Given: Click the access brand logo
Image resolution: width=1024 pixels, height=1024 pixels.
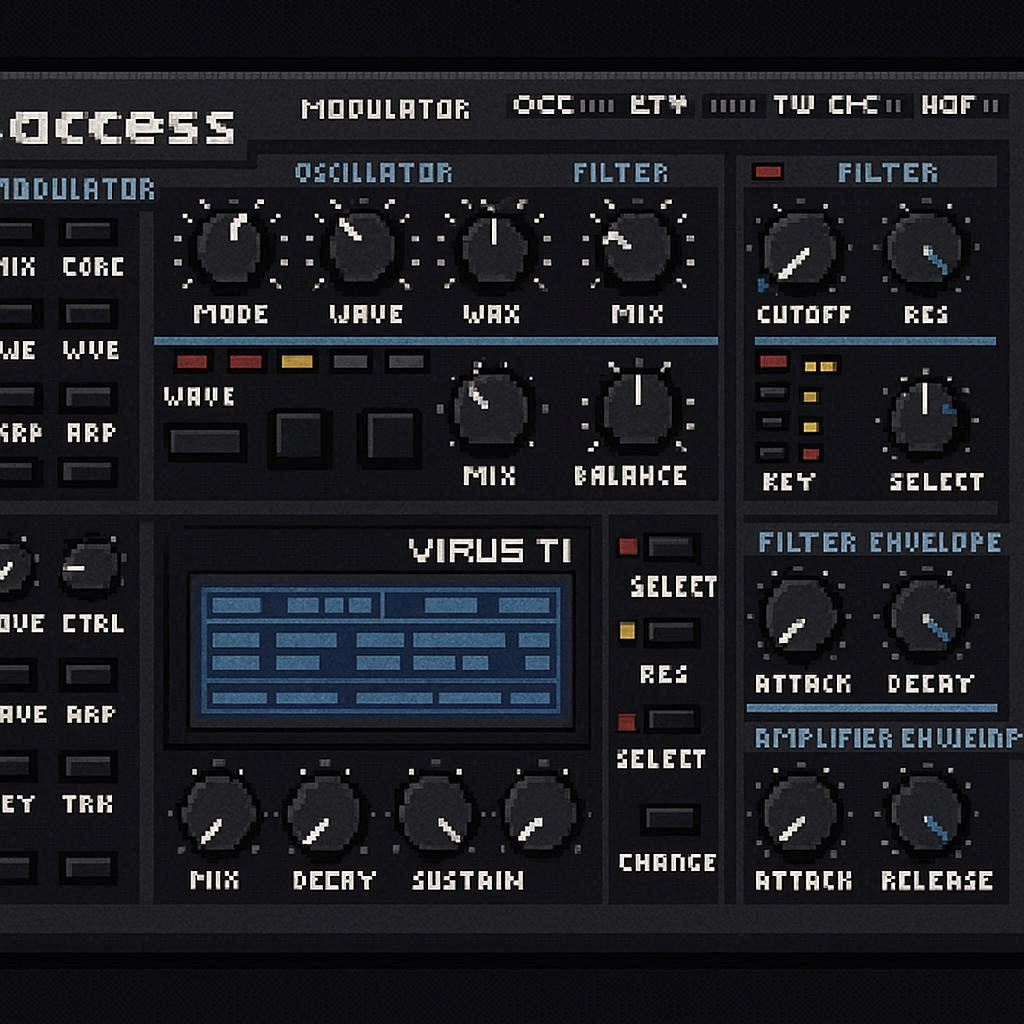Looking at the screenshot, I should click(x=120, y=127).
